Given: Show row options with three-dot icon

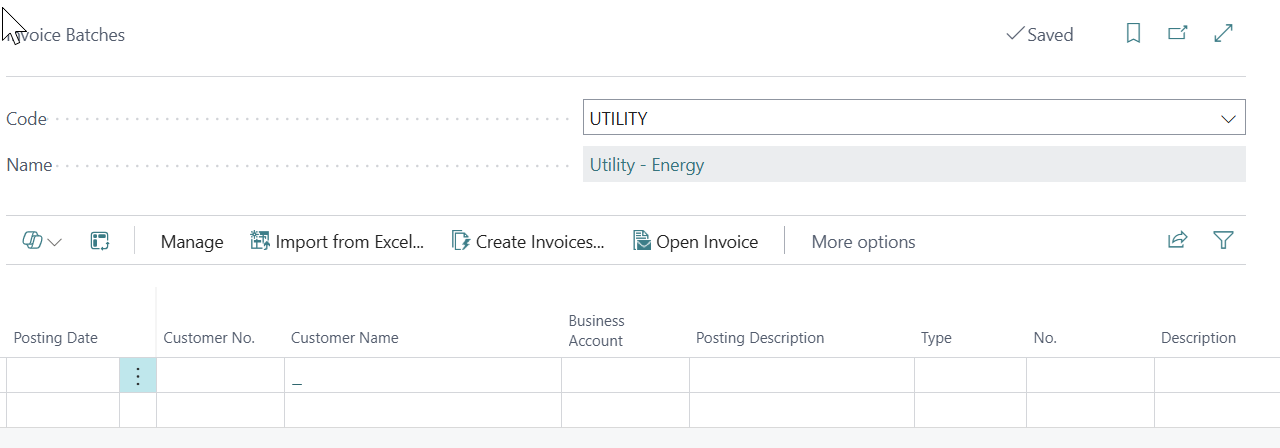Looking at the screenshot, I should click(138, 376).
